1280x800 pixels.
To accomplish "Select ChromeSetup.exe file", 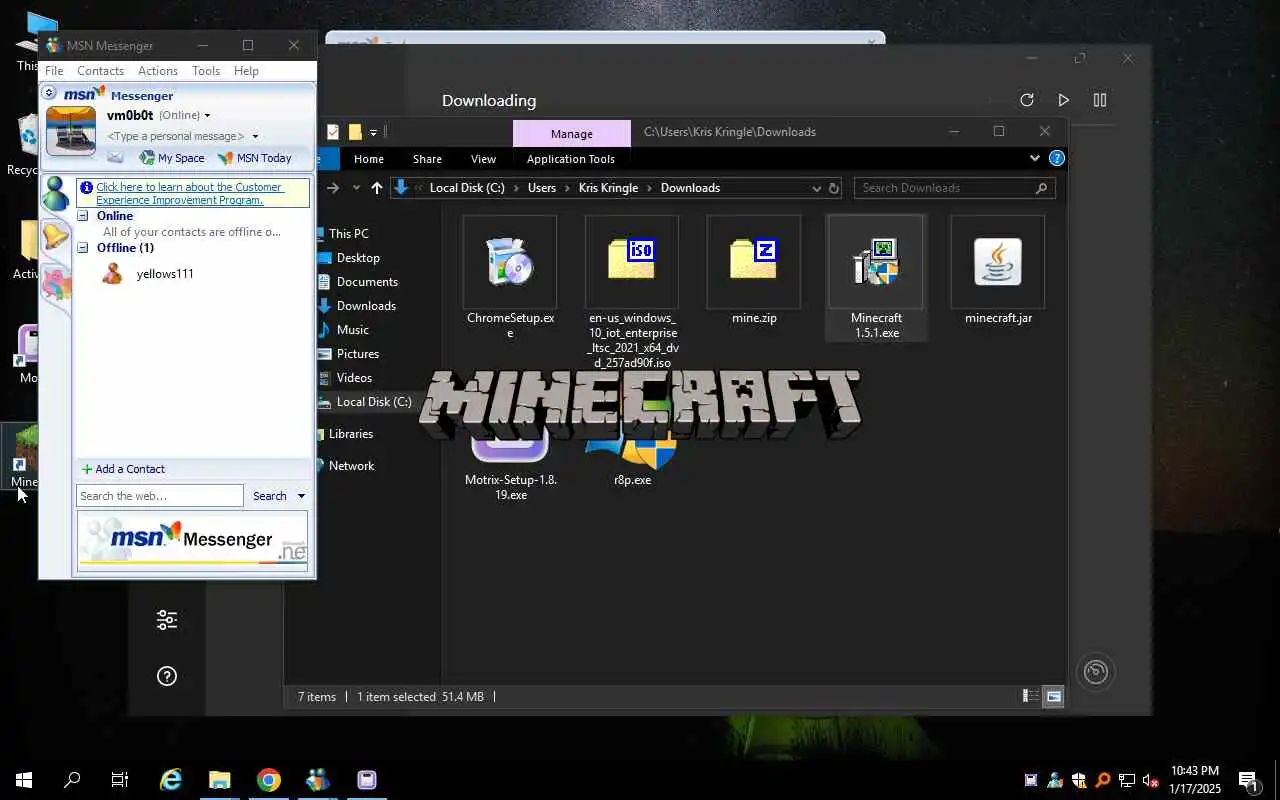I will [510, 277].
